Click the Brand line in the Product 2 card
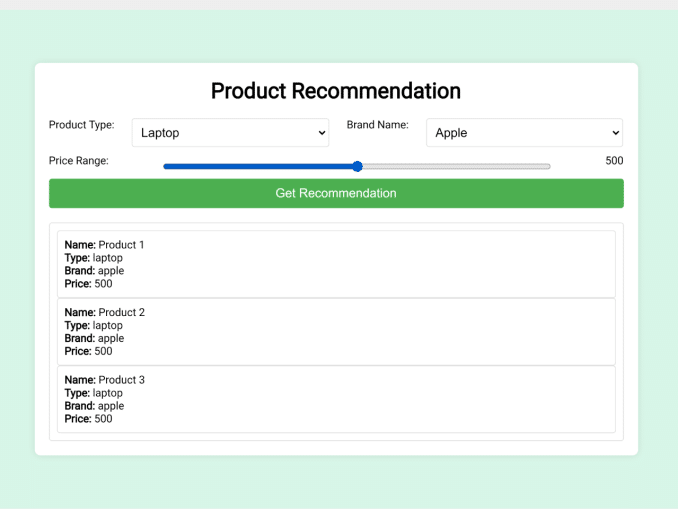 [x=95, y=338]
